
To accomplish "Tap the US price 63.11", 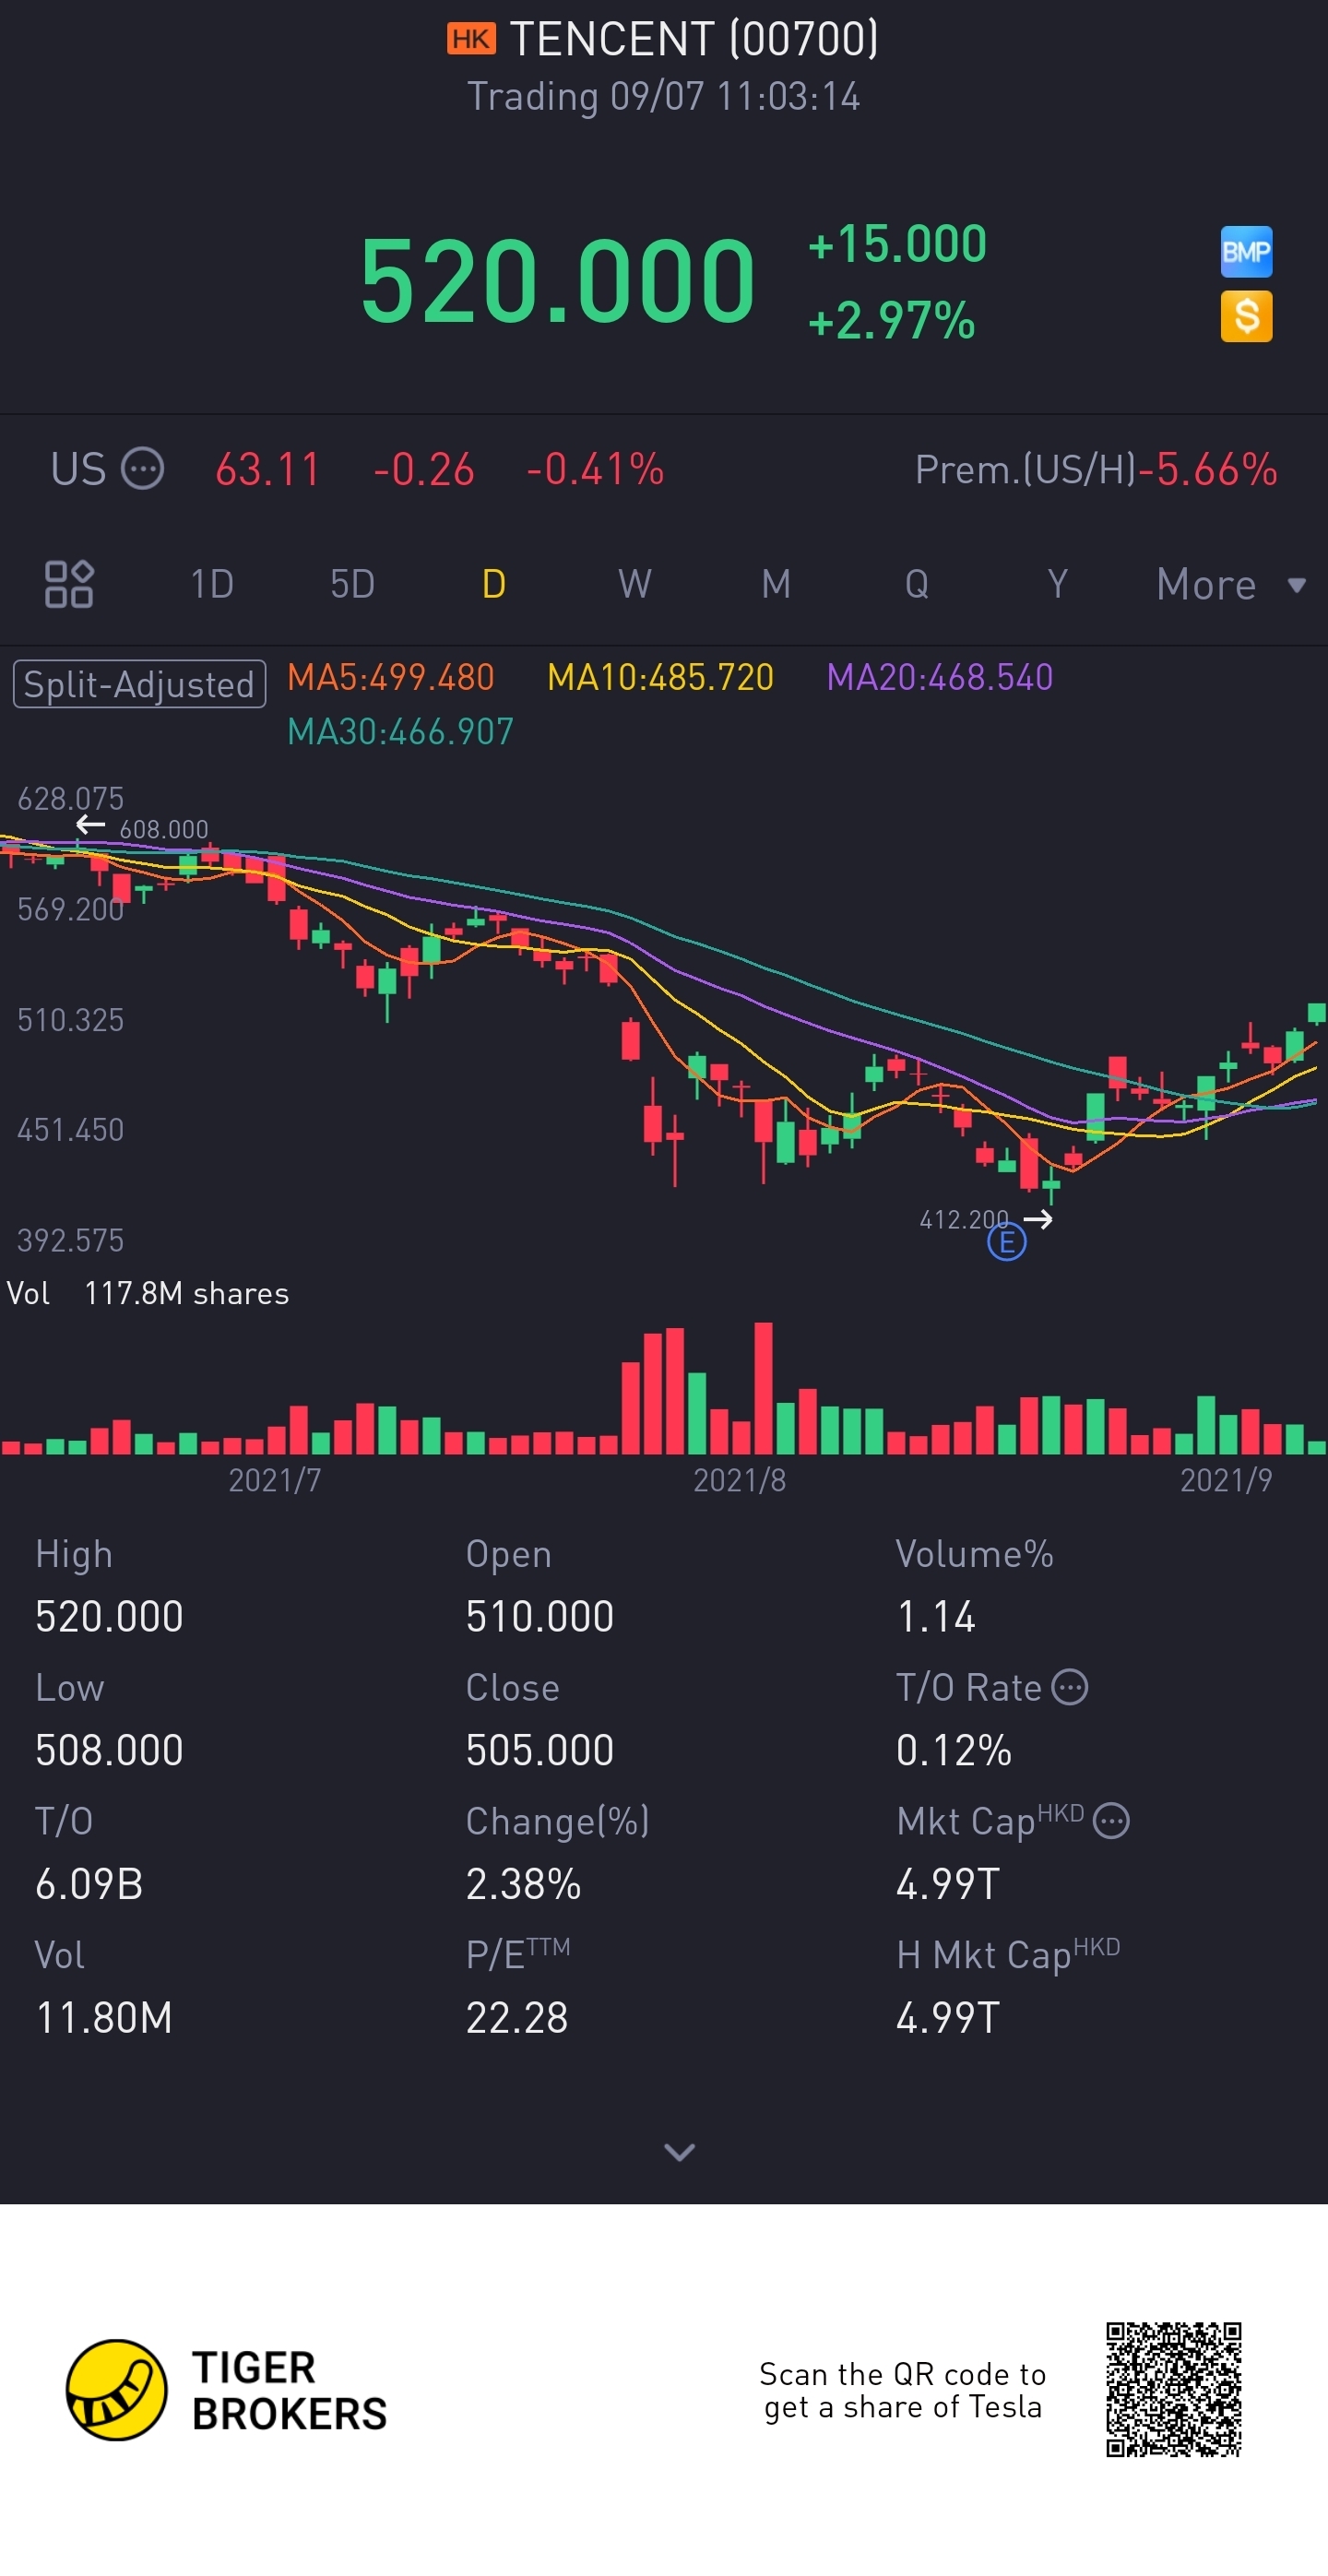I will [267, 469].
